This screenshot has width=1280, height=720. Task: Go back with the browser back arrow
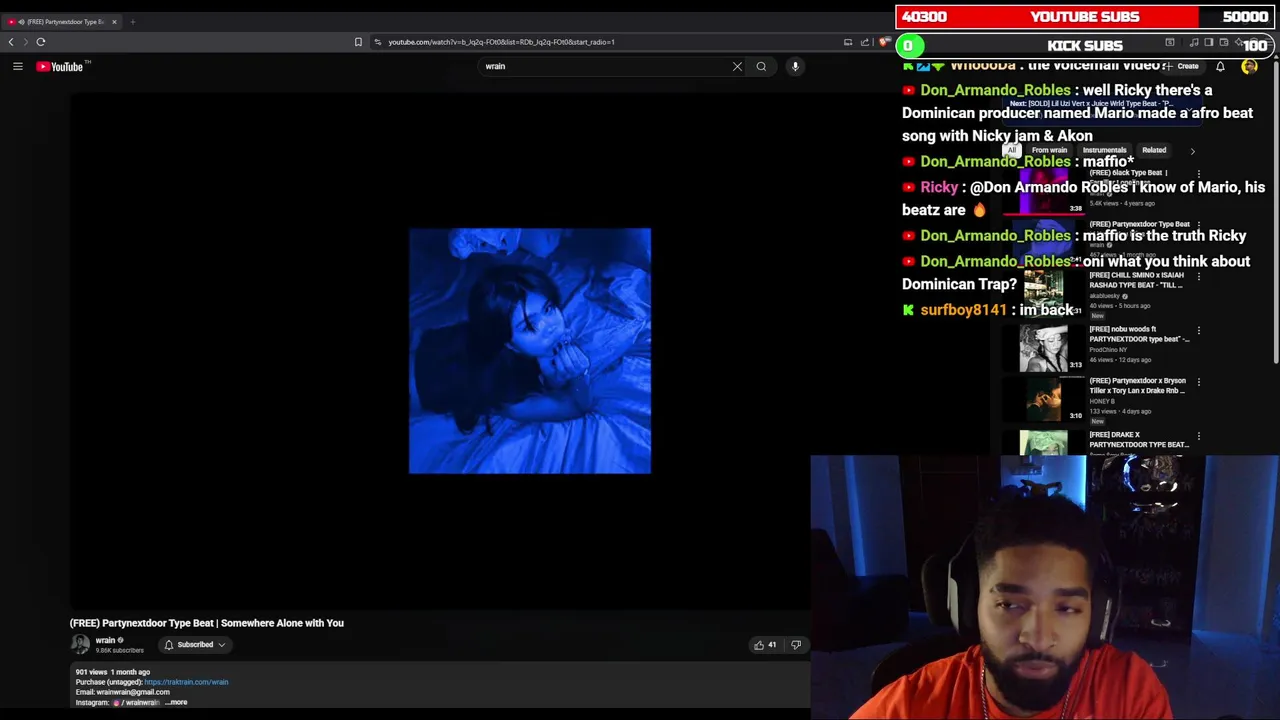coord(11,42)
